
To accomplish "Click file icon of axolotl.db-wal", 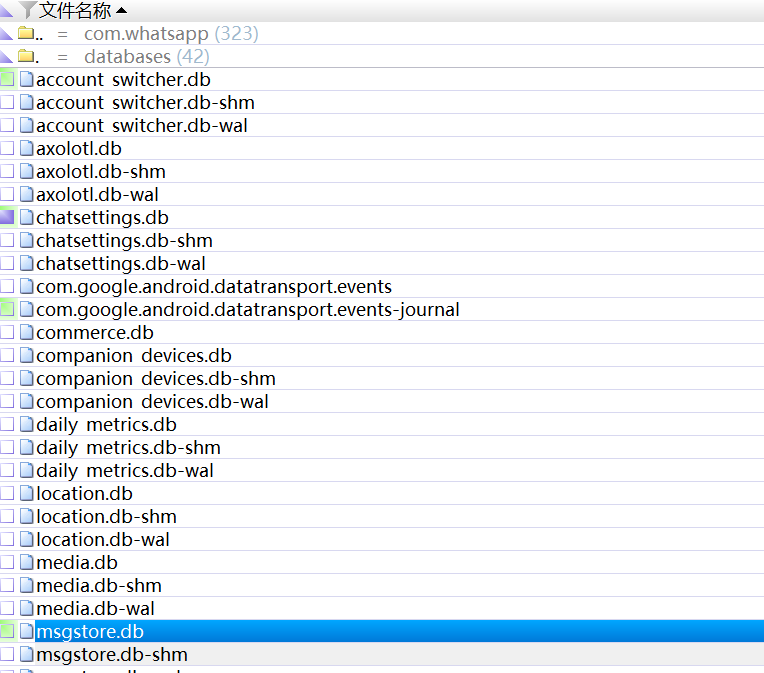I will tap(27, 194).
